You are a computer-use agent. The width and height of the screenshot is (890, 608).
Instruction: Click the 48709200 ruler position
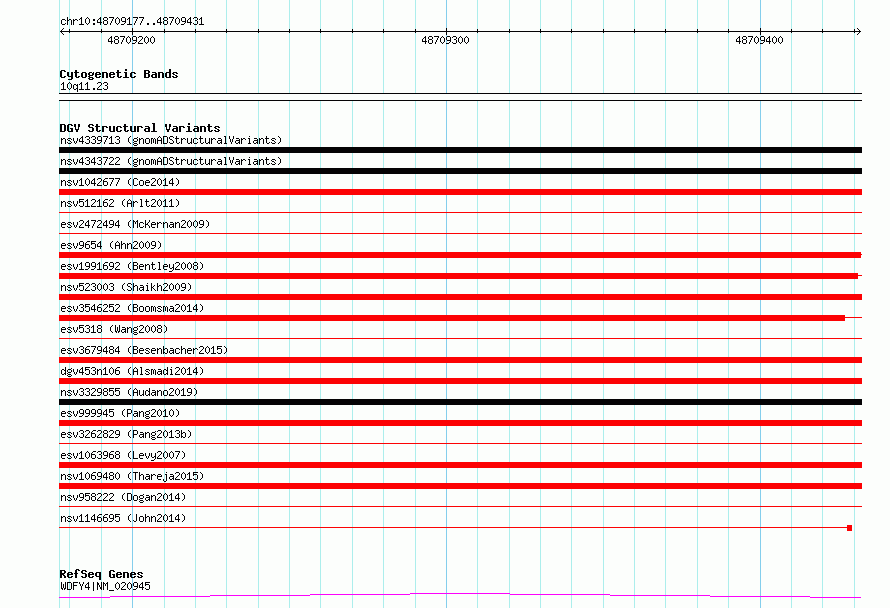click(x=131, y=40)
